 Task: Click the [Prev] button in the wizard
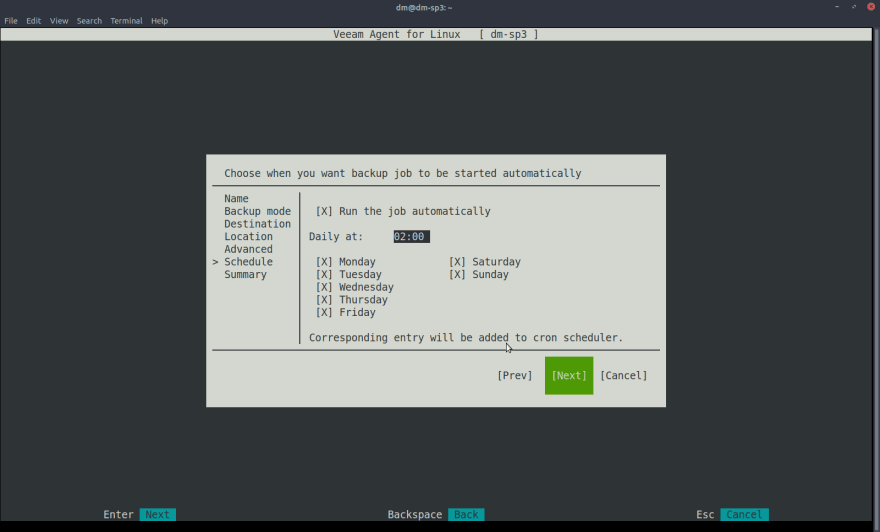click(x=515, y=375)
